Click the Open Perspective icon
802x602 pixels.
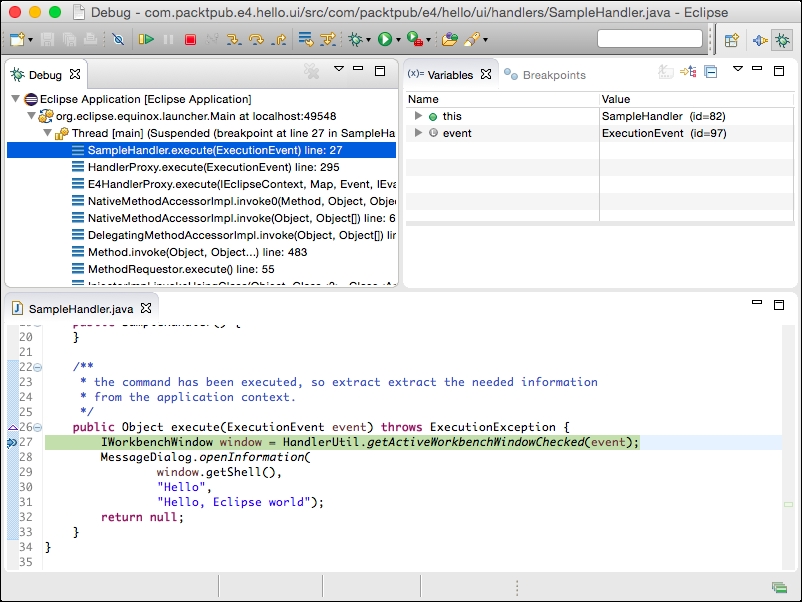pyautogui.click(x=731, y=40)
